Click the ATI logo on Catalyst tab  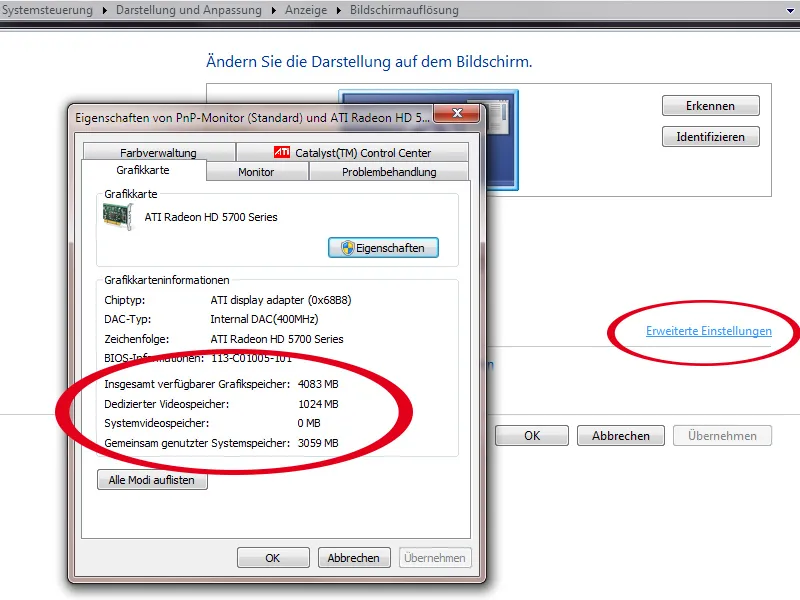point(282,152)
